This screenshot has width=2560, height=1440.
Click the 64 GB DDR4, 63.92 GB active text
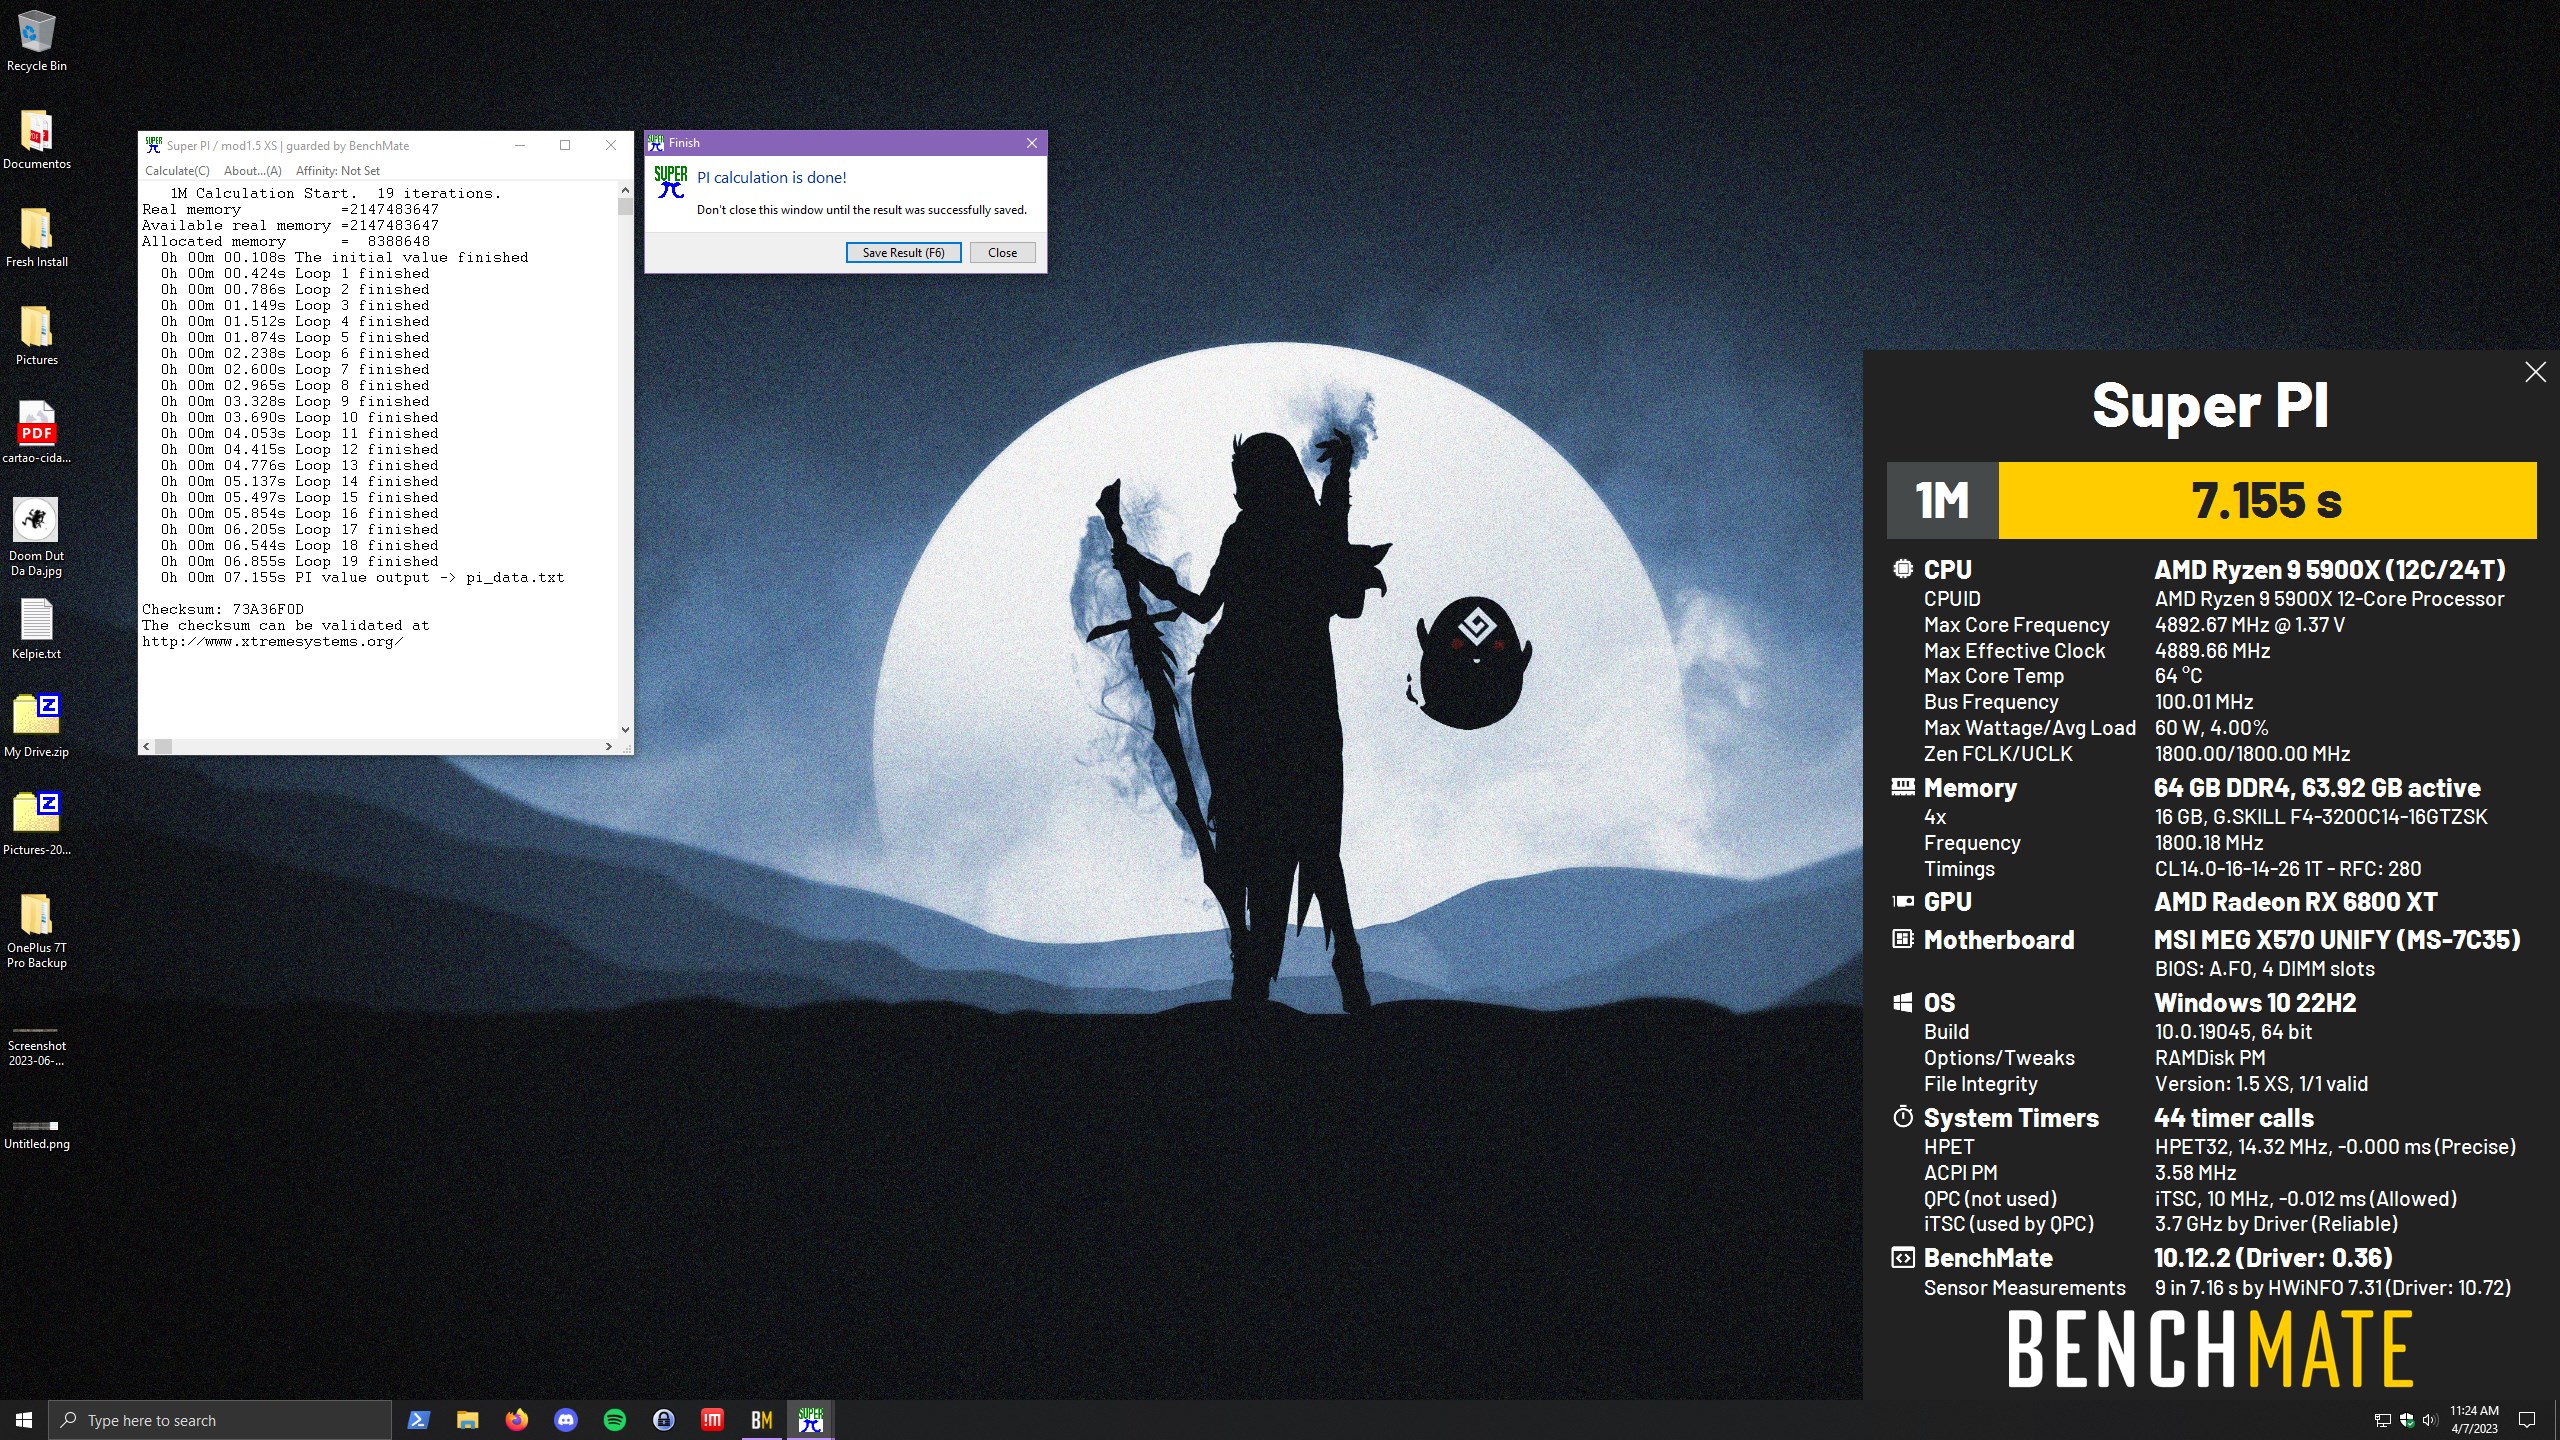click(2317, 788)
